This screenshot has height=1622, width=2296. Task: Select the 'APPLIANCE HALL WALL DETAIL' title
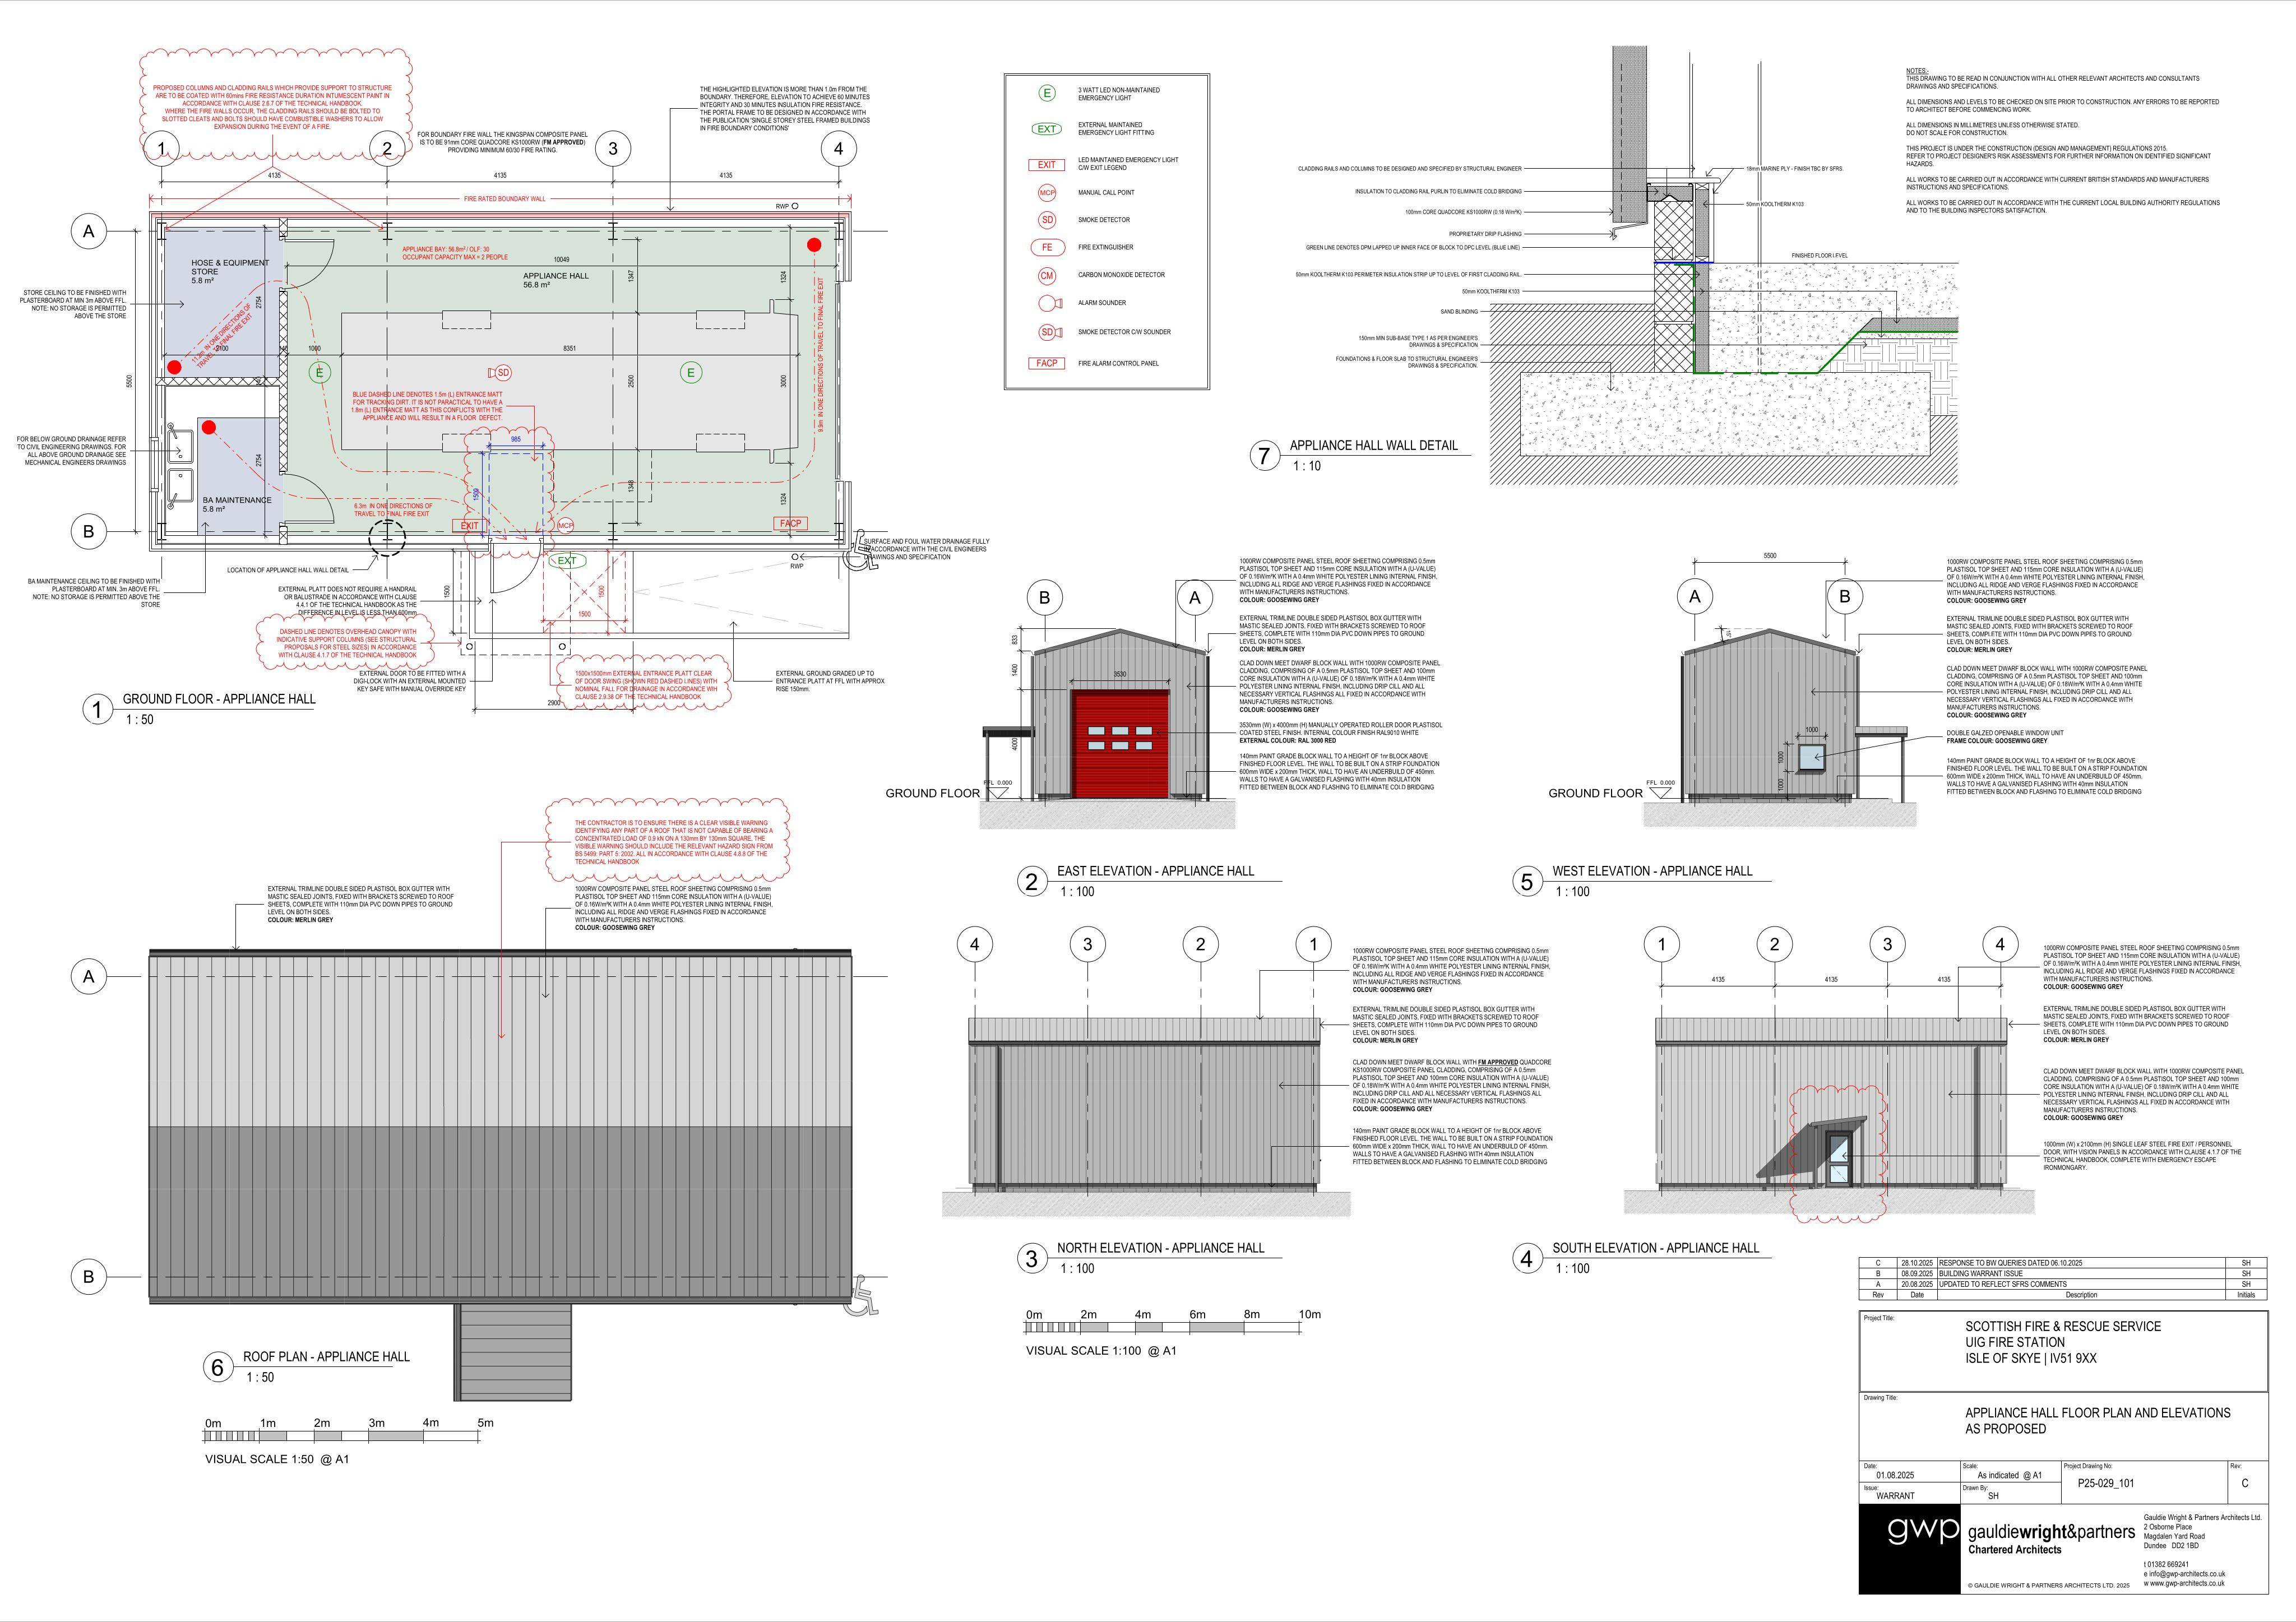1373,445
